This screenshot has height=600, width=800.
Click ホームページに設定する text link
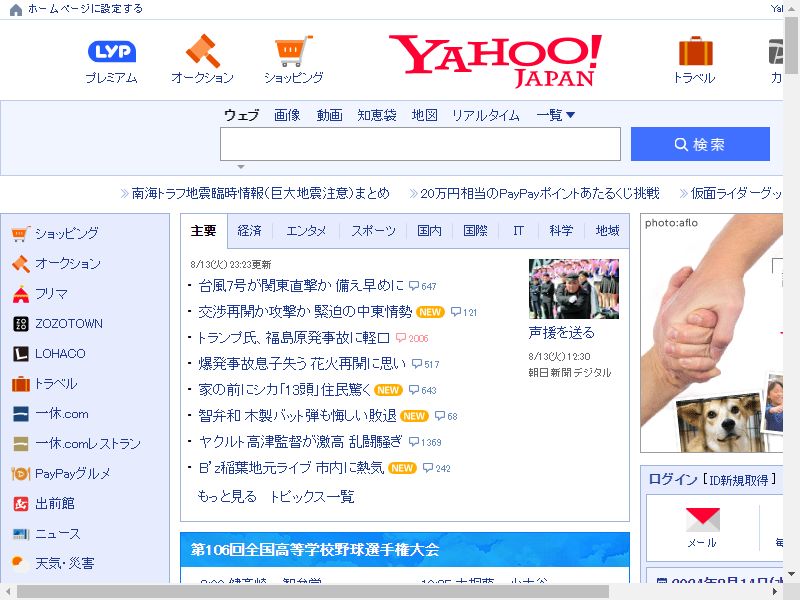pyautogui.click(x=85, y=9)
